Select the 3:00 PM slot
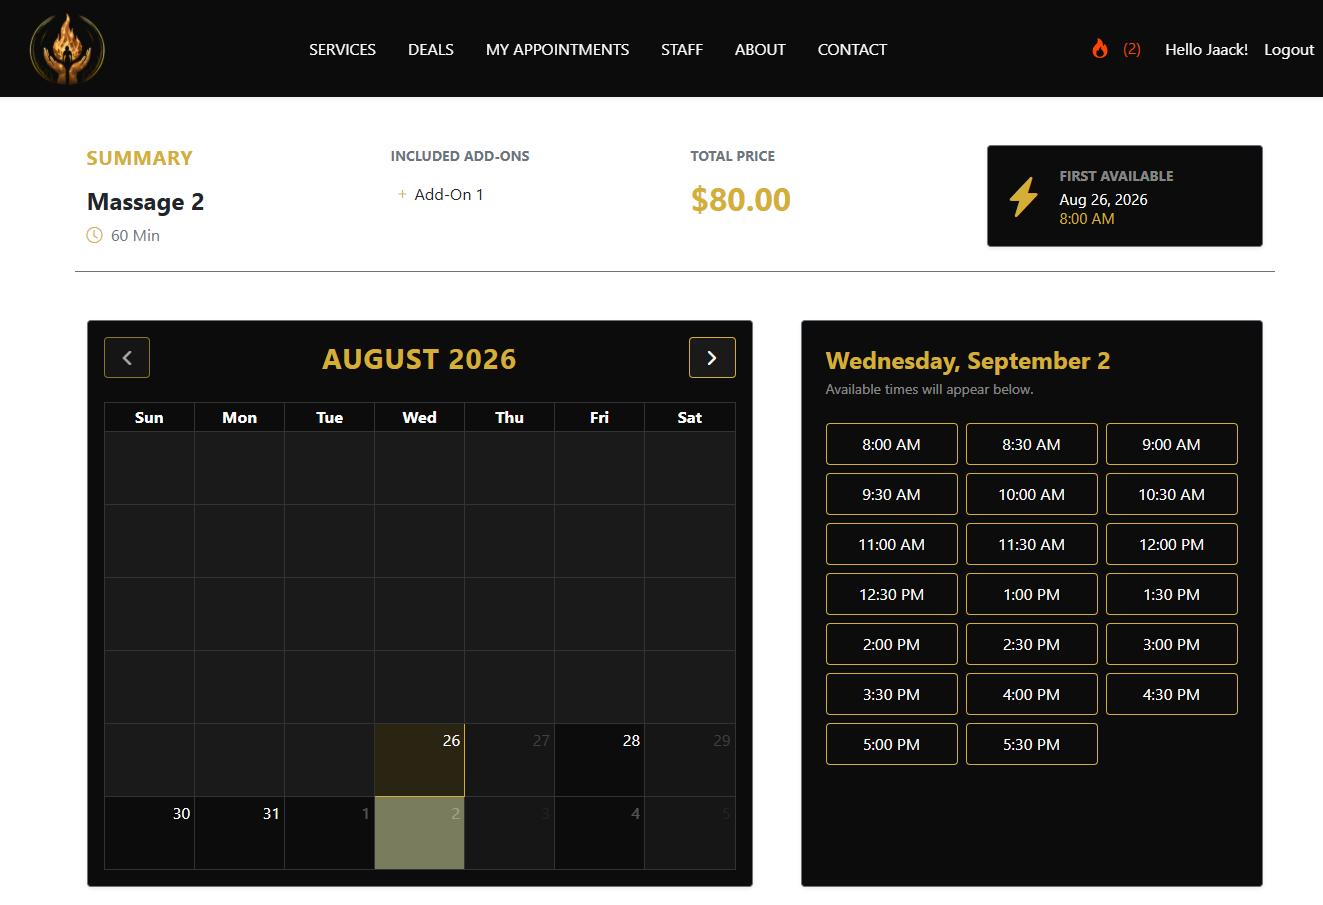The width and height of the screenshot is (1323, 905). point(1172,644)
